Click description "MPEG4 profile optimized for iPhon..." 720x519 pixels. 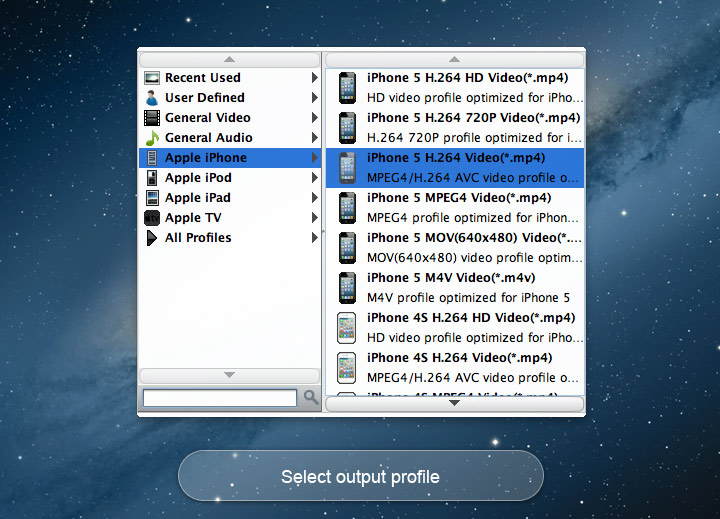tap(473, 218)
